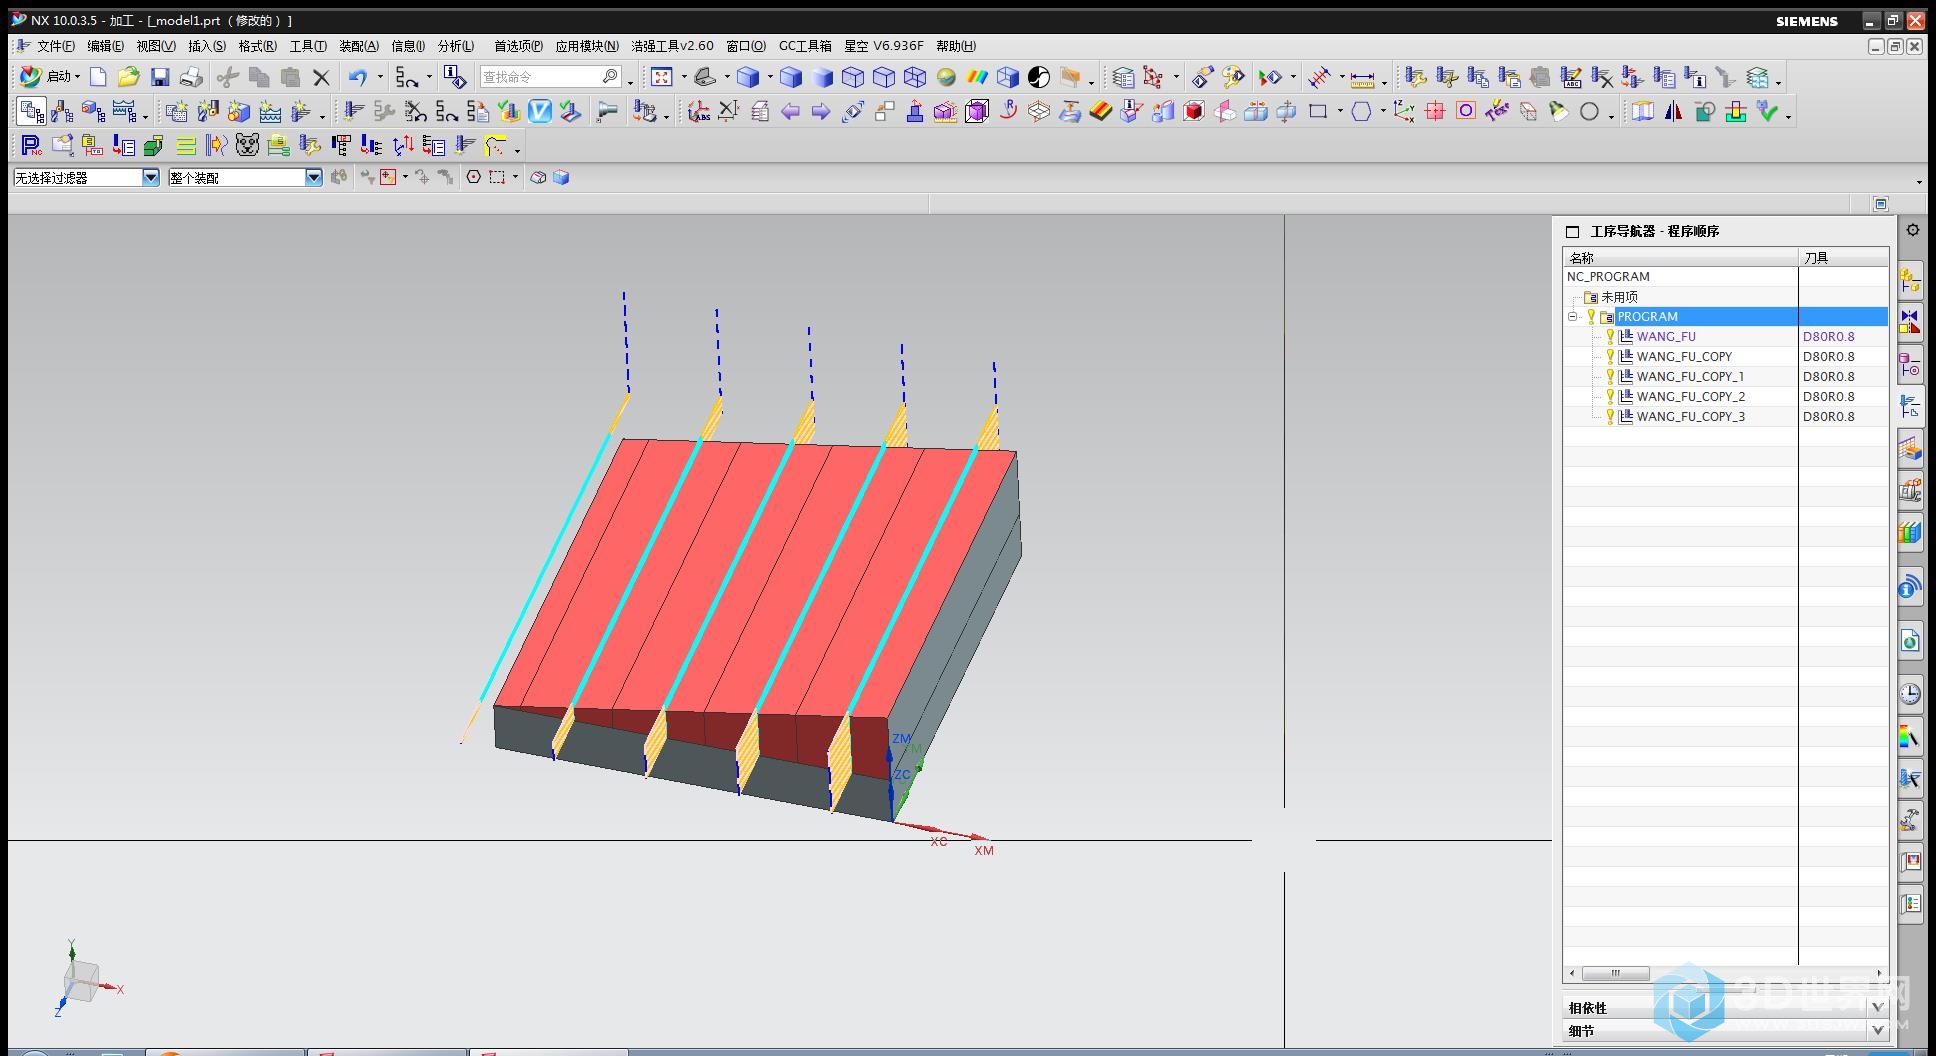Click the 名称 column header

pos(1680,257)
